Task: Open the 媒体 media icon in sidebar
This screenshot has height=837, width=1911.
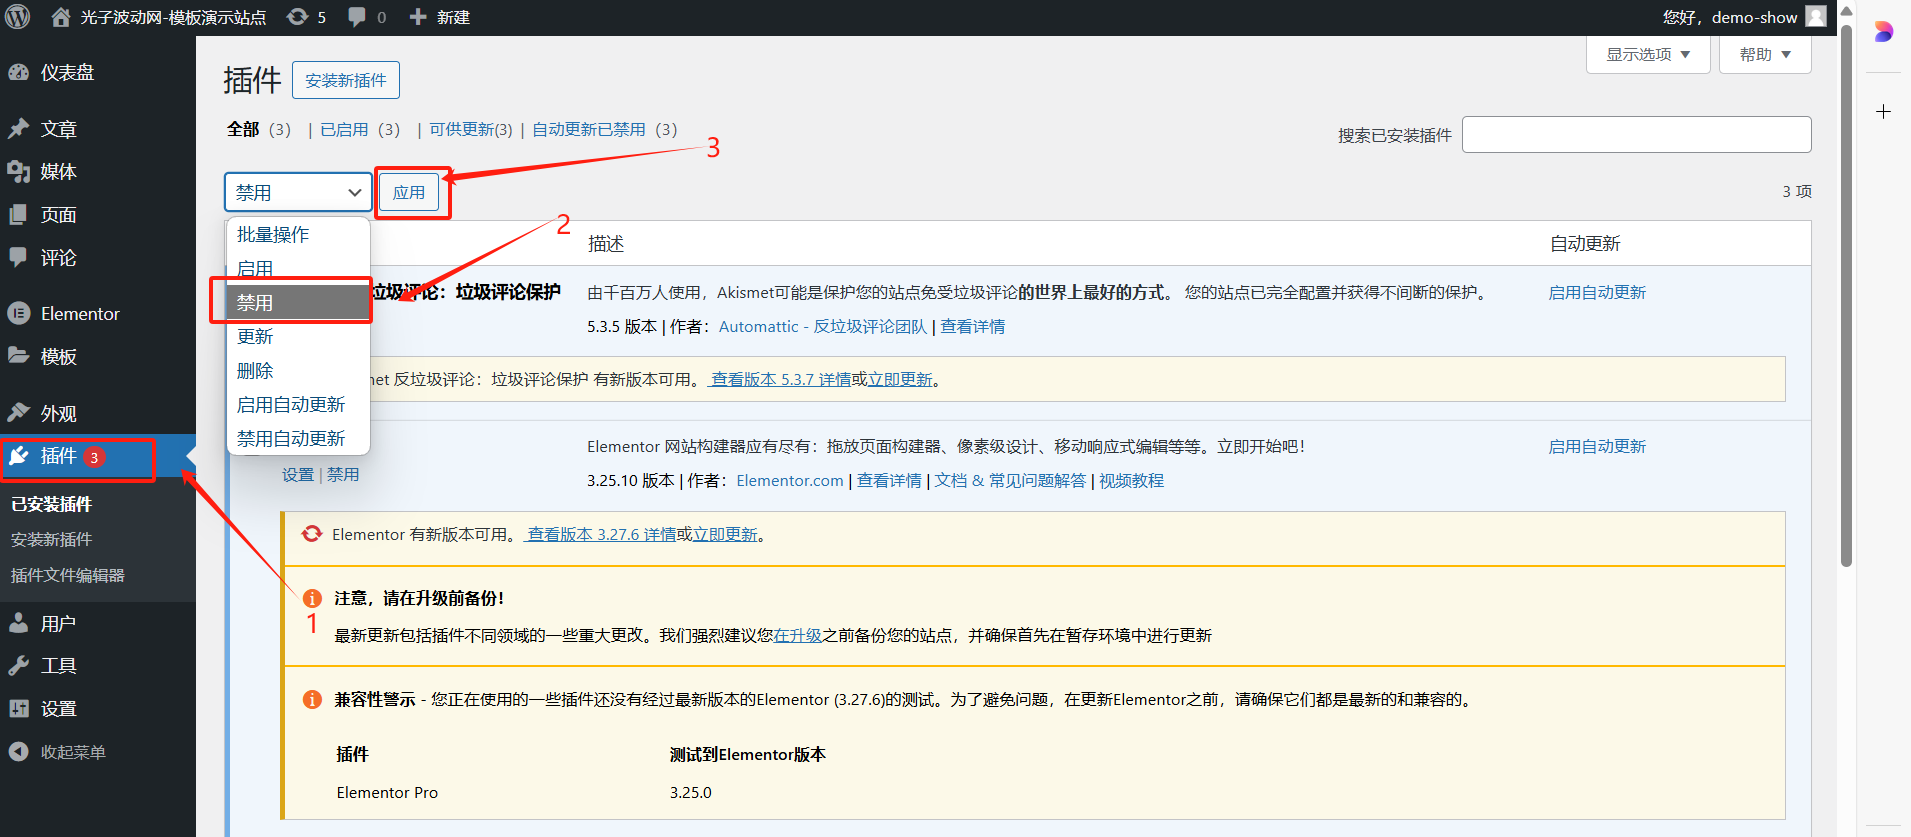Action: tap(19, 172)
